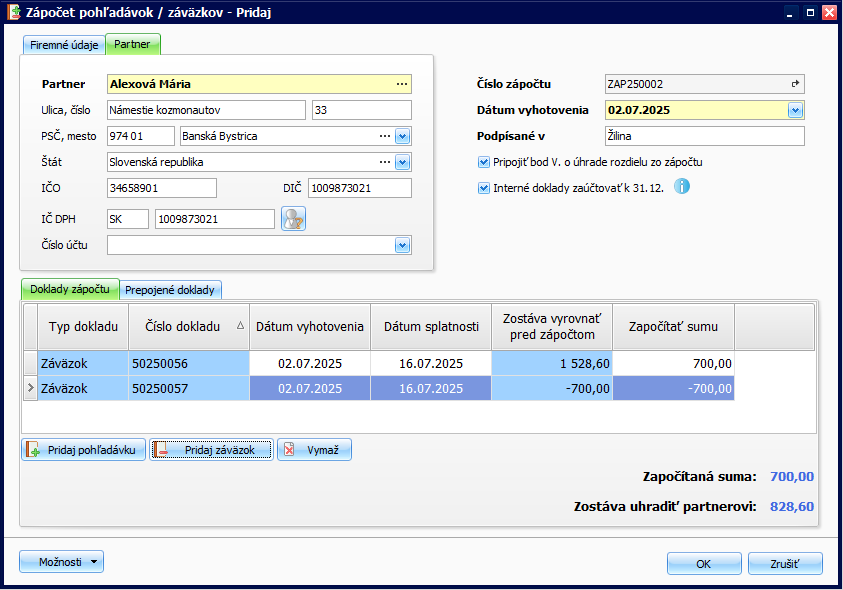Click the IČ DPH verification person icon
The image size is (843, 590).
click(293, 219)
